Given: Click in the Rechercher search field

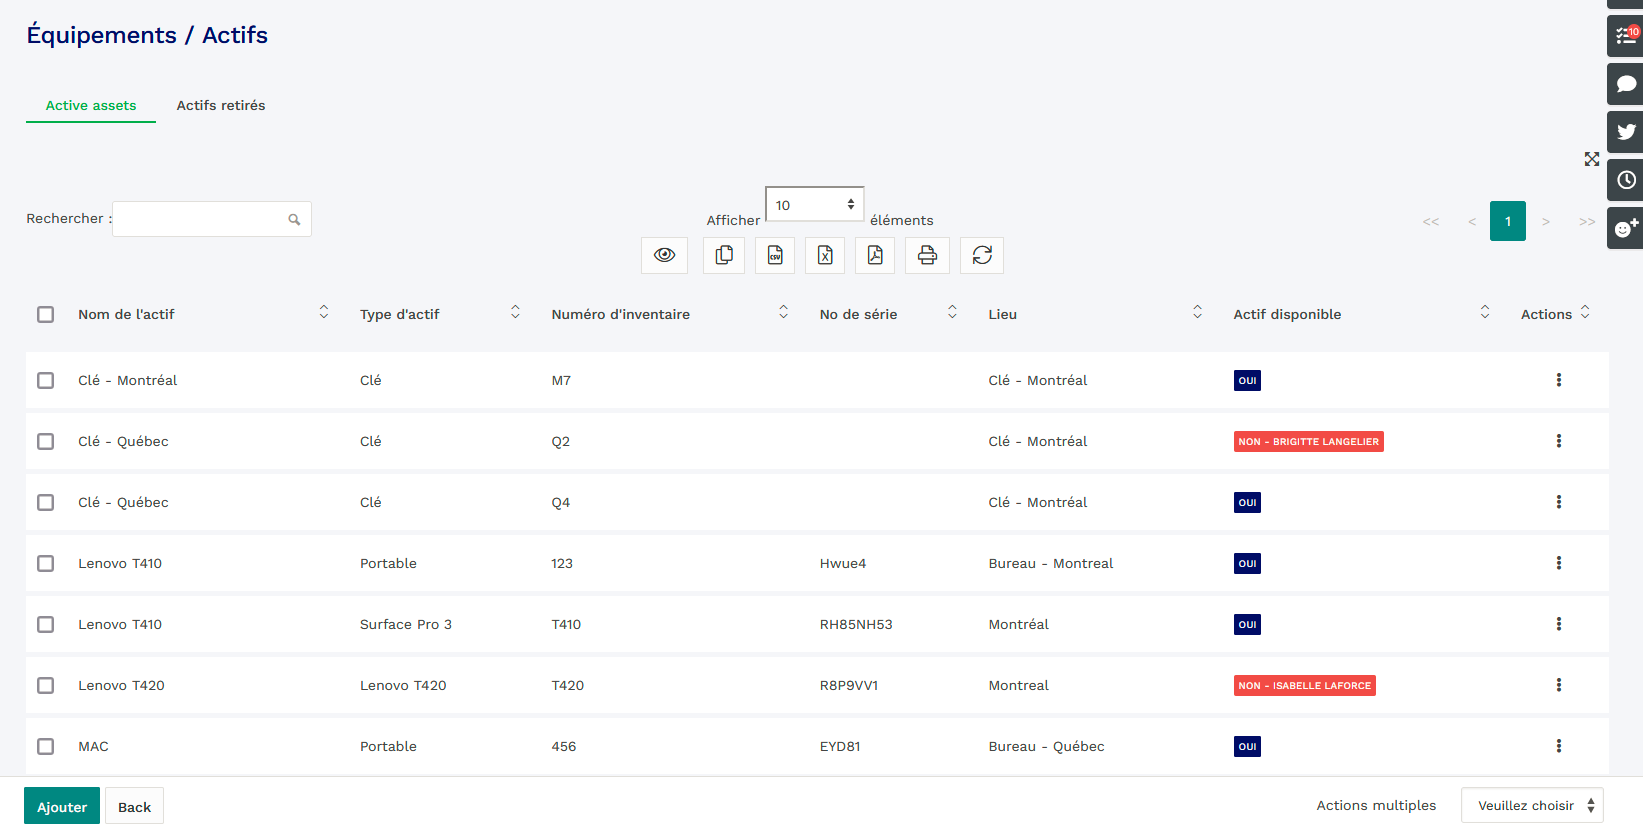Looking at the screenshot, I should coord(200,219).
